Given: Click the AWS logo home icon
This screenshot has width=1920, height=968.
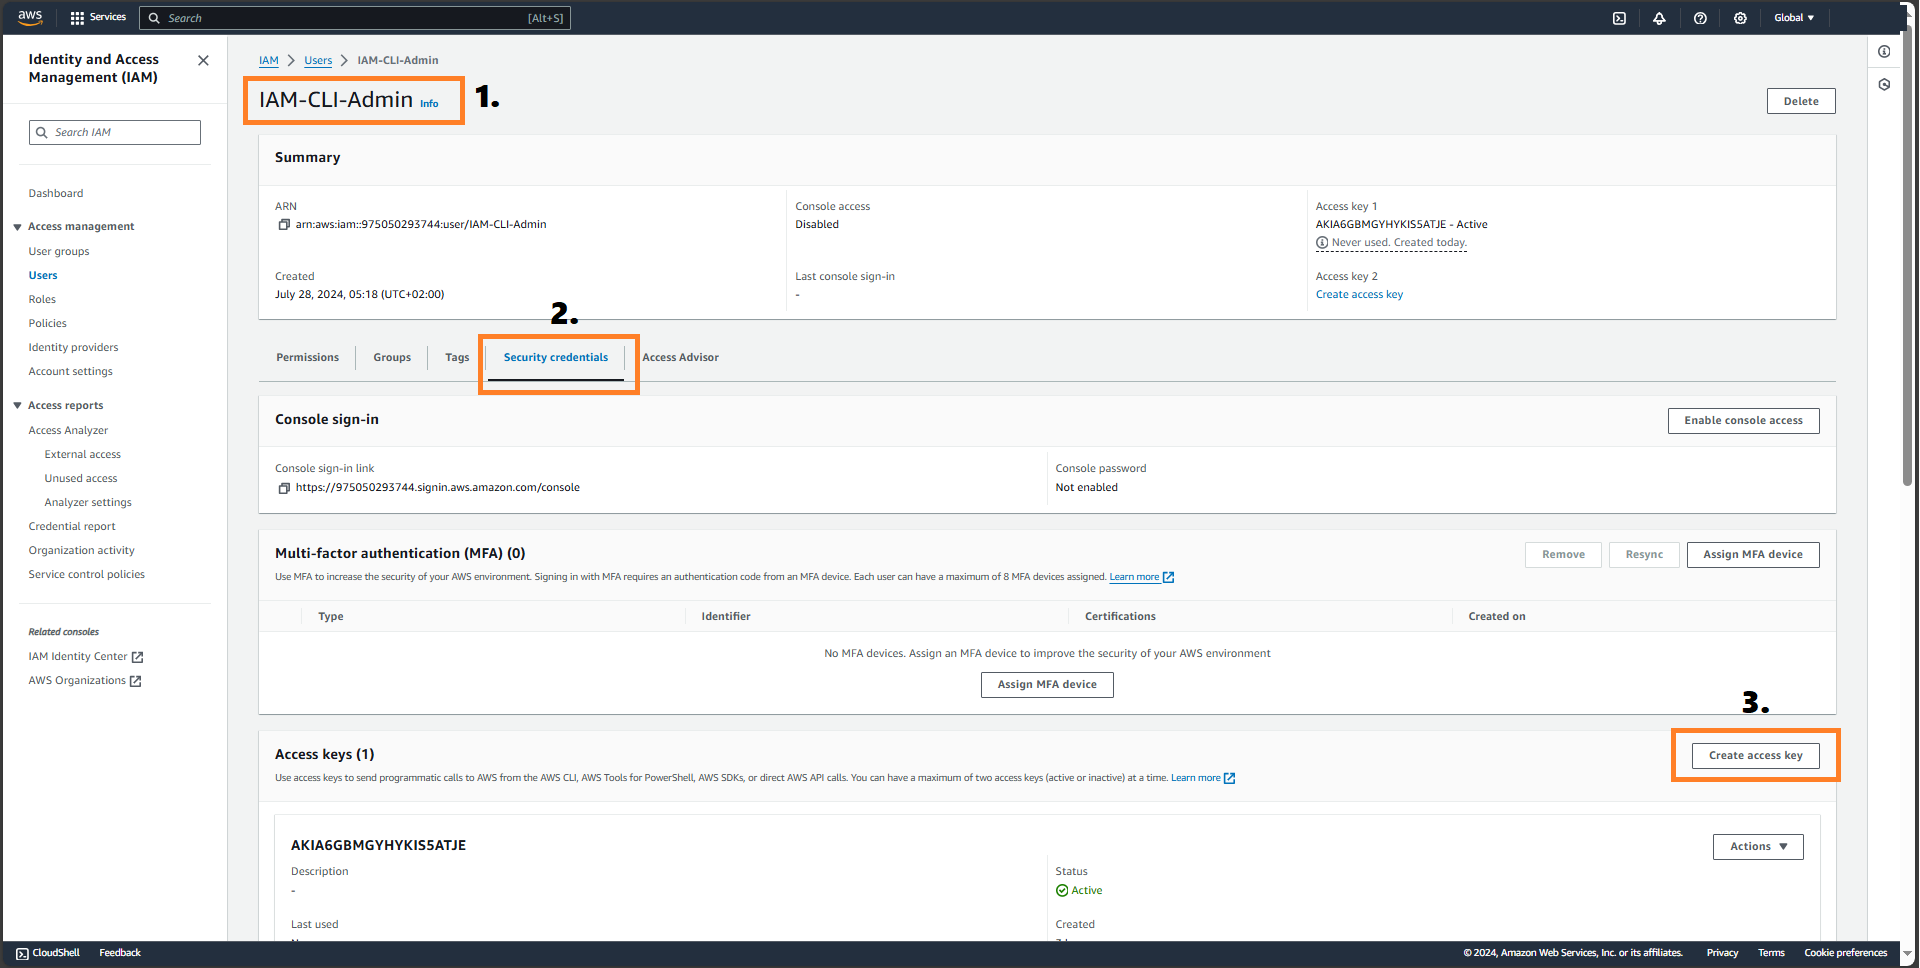Looking at the screenshot, I should (30, 17).
